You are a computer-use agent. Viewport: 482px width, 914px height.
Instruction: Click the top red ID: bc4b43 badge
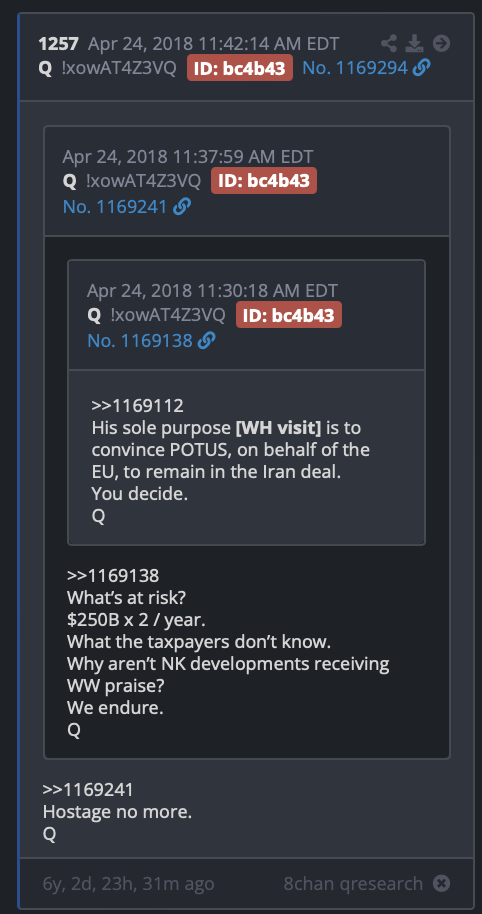coord(240,68)
